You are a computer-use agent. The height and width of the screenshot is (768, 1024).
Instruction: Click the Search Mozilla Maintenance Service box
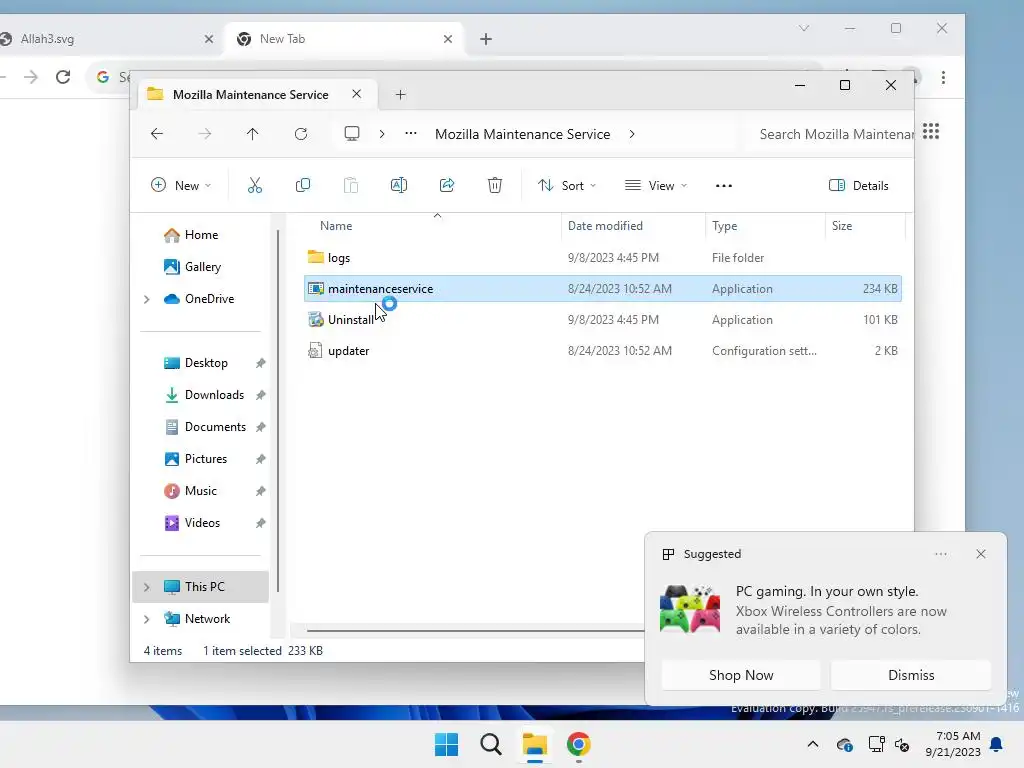(x=829, y=134)
